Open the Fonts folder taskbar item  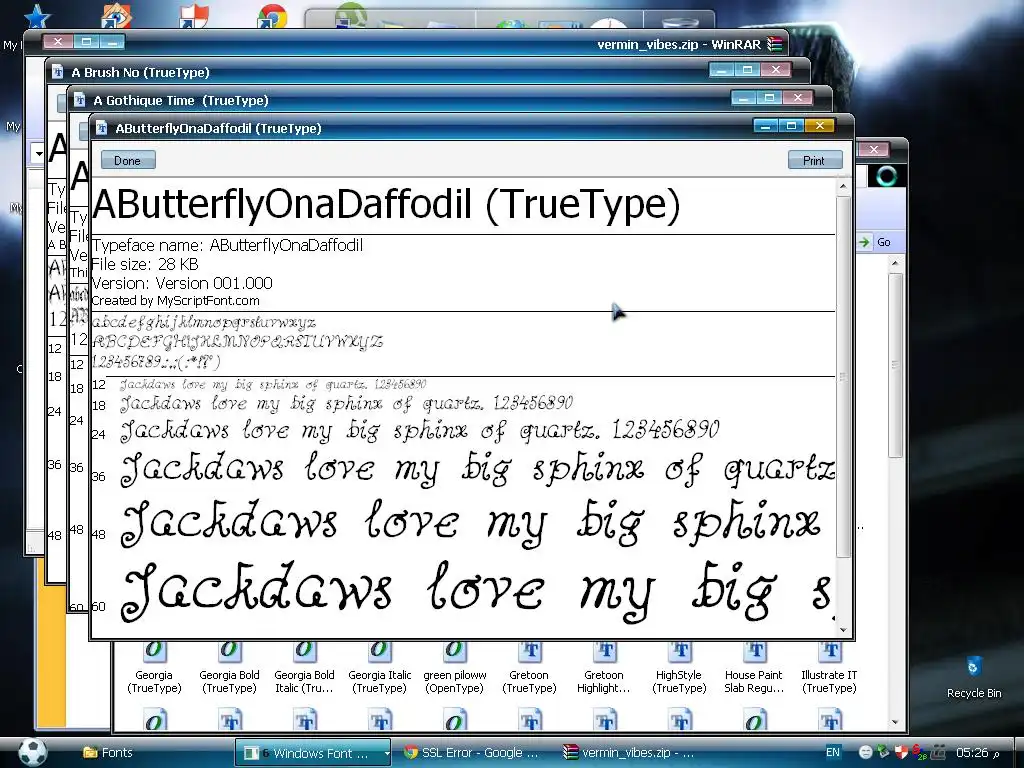point(108,753)
